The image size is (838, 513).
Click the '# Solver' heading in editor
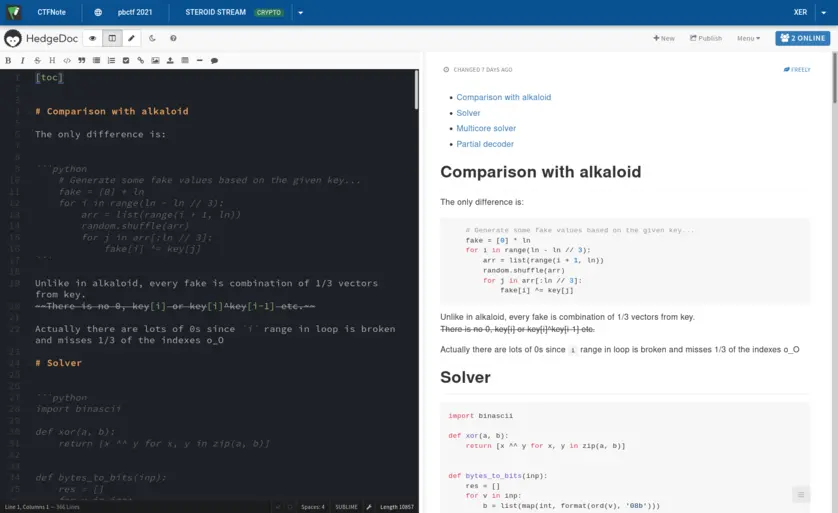pos(58,363)
